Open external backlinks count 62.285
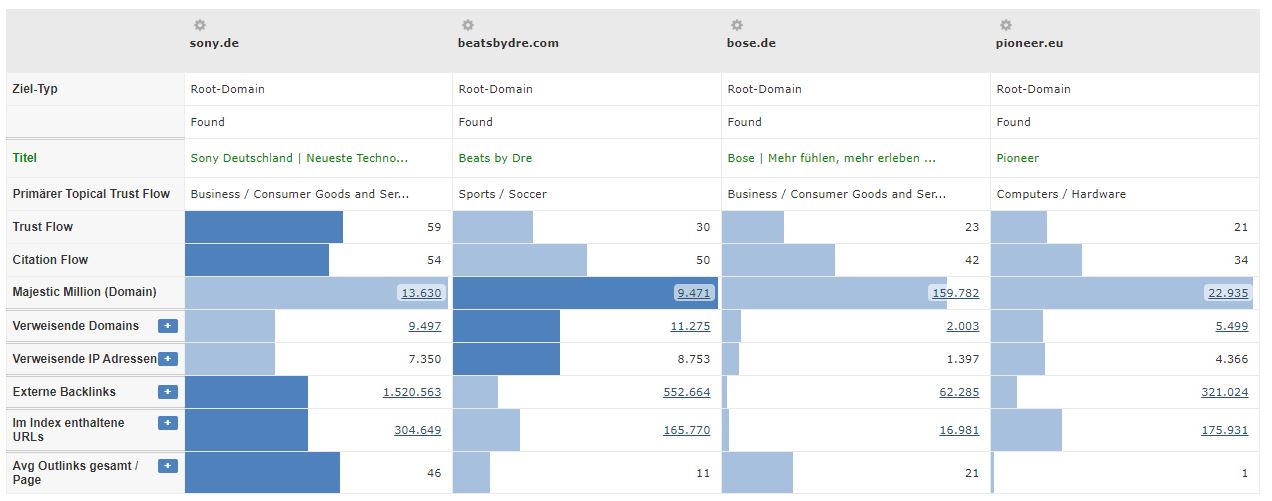Screen dimensions: 1272x501 959,392
